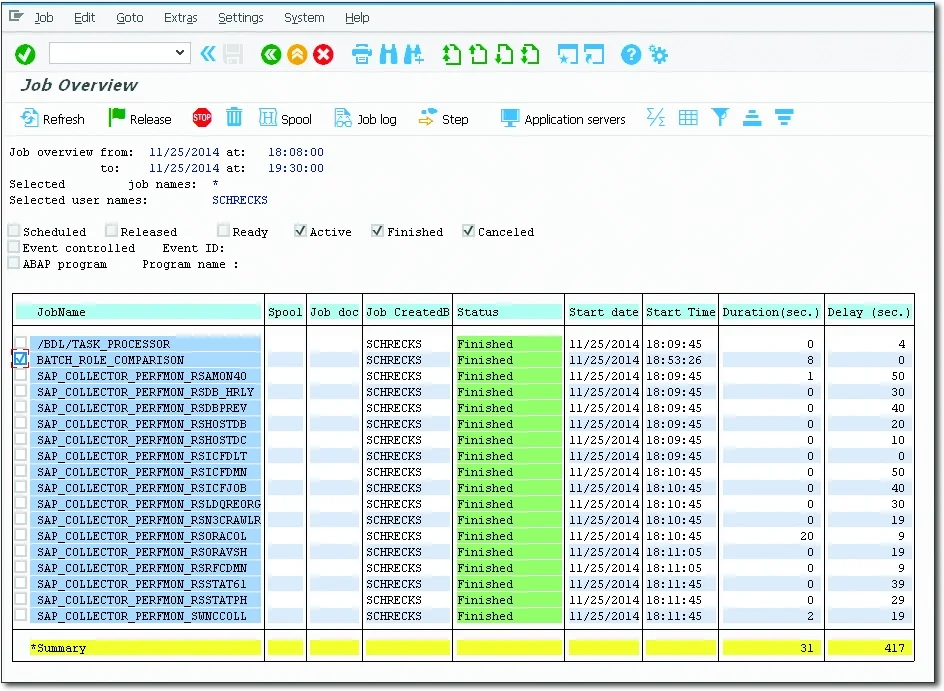Click the Sort descending icon
This screenshot has width=944, height=691.
[784, 117]
